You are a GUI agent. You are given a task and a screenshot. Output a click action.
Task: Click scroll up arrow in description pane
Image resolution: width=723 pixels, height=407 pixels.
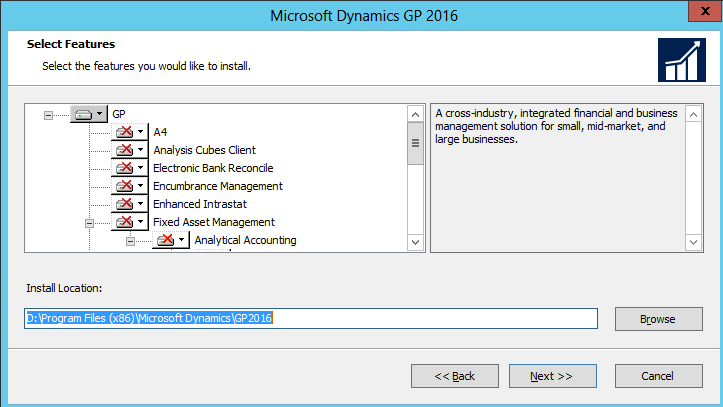tap(693, 114)
